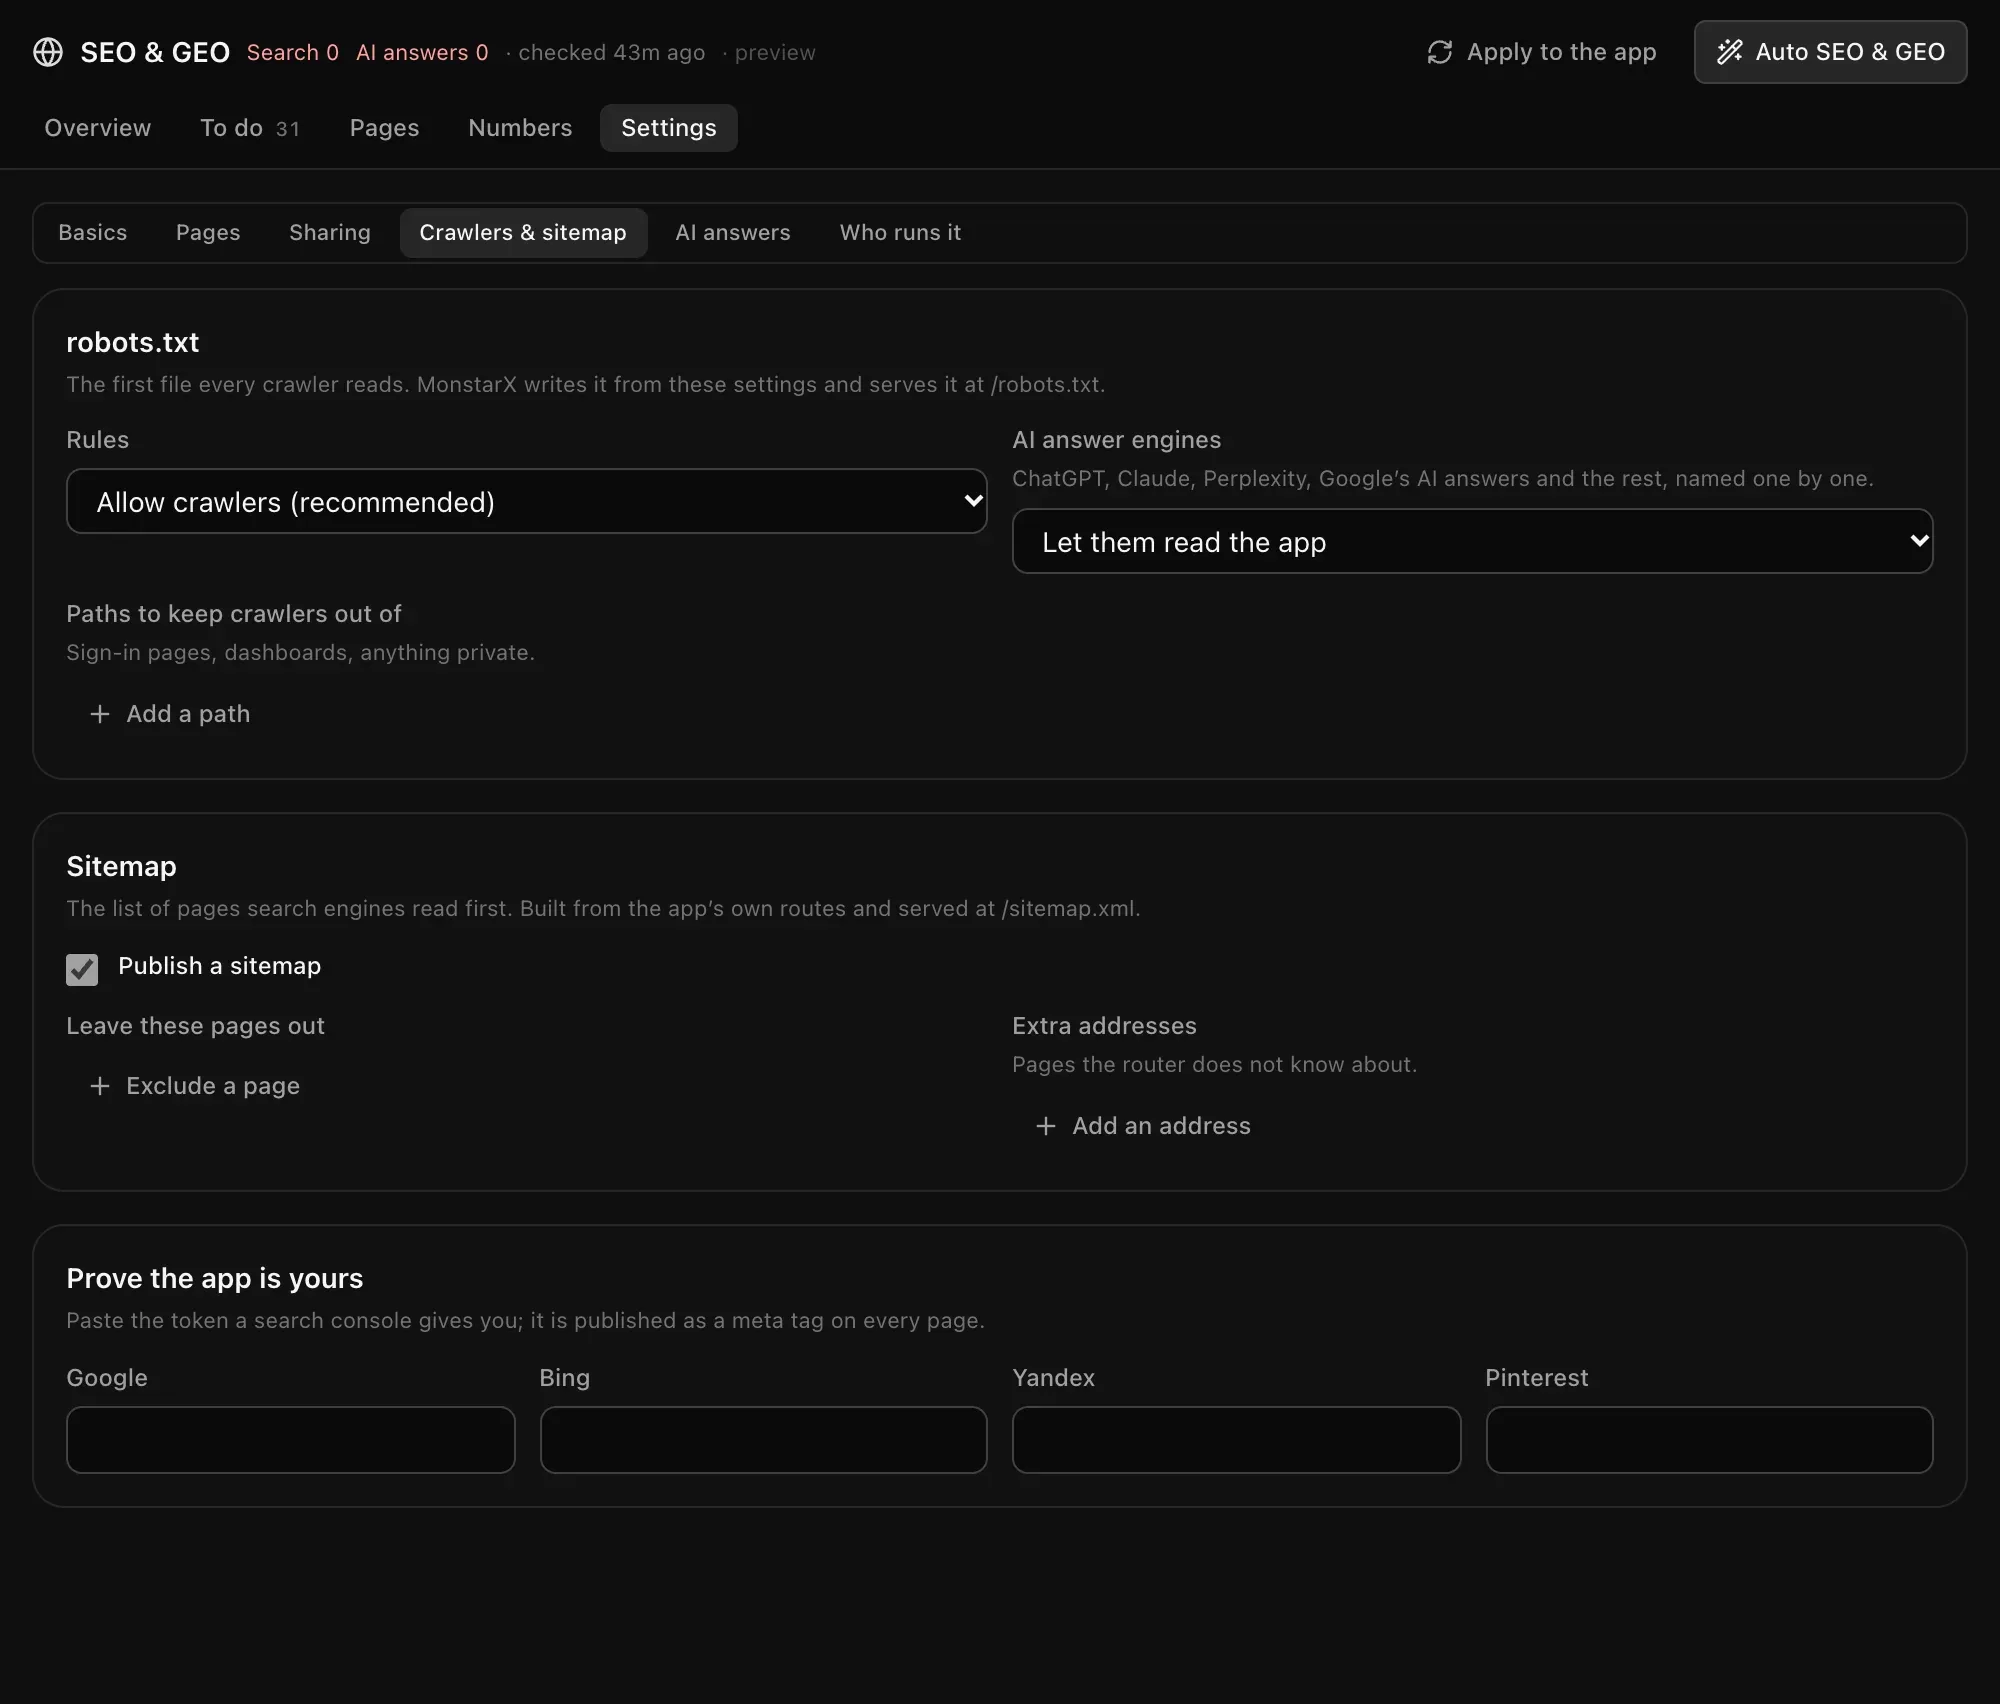Focus the Pinterest verification token field
This screenshot has width=2000, height=1704.
pos(1710,1440)
